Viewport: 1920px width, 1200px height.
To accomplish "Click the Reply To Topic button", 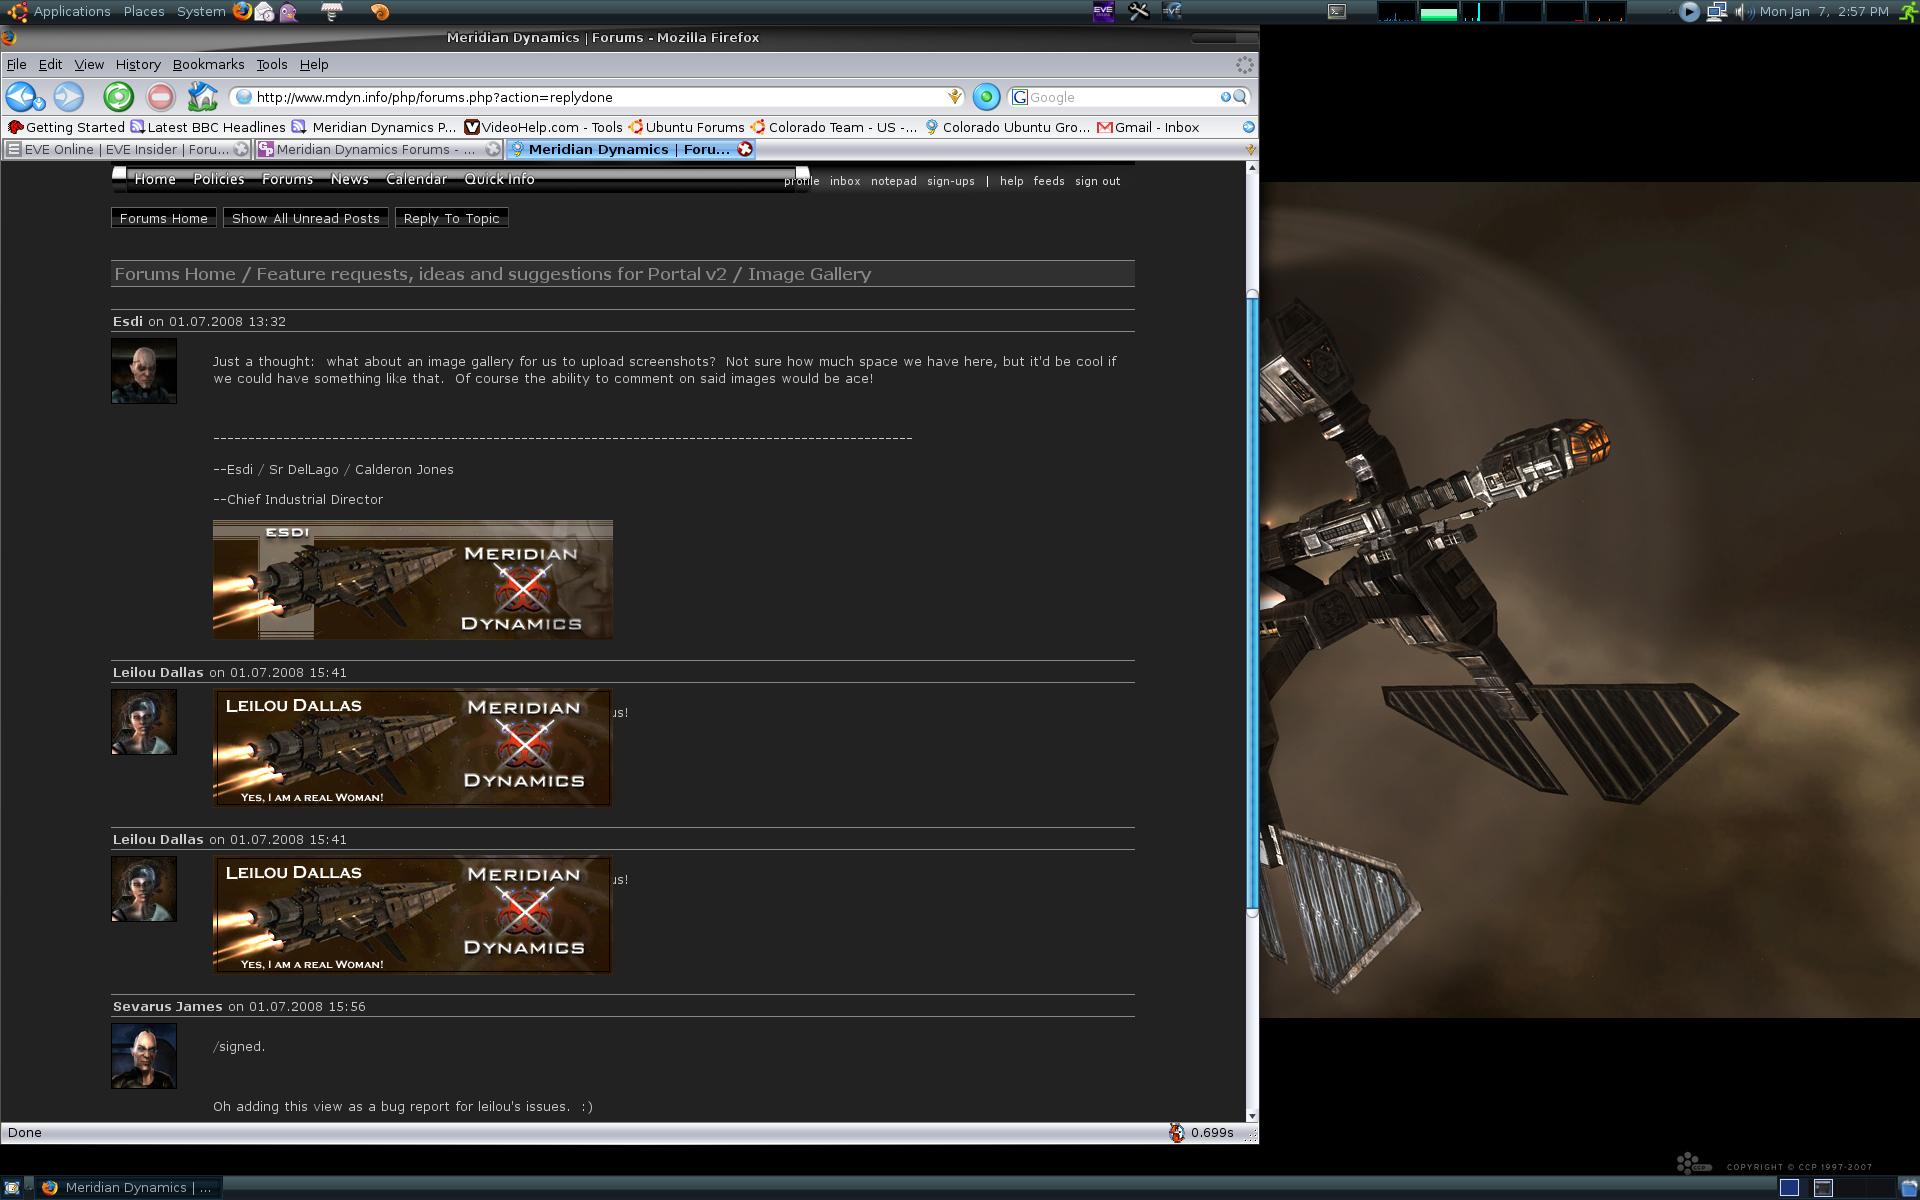I will coord(451,218).
